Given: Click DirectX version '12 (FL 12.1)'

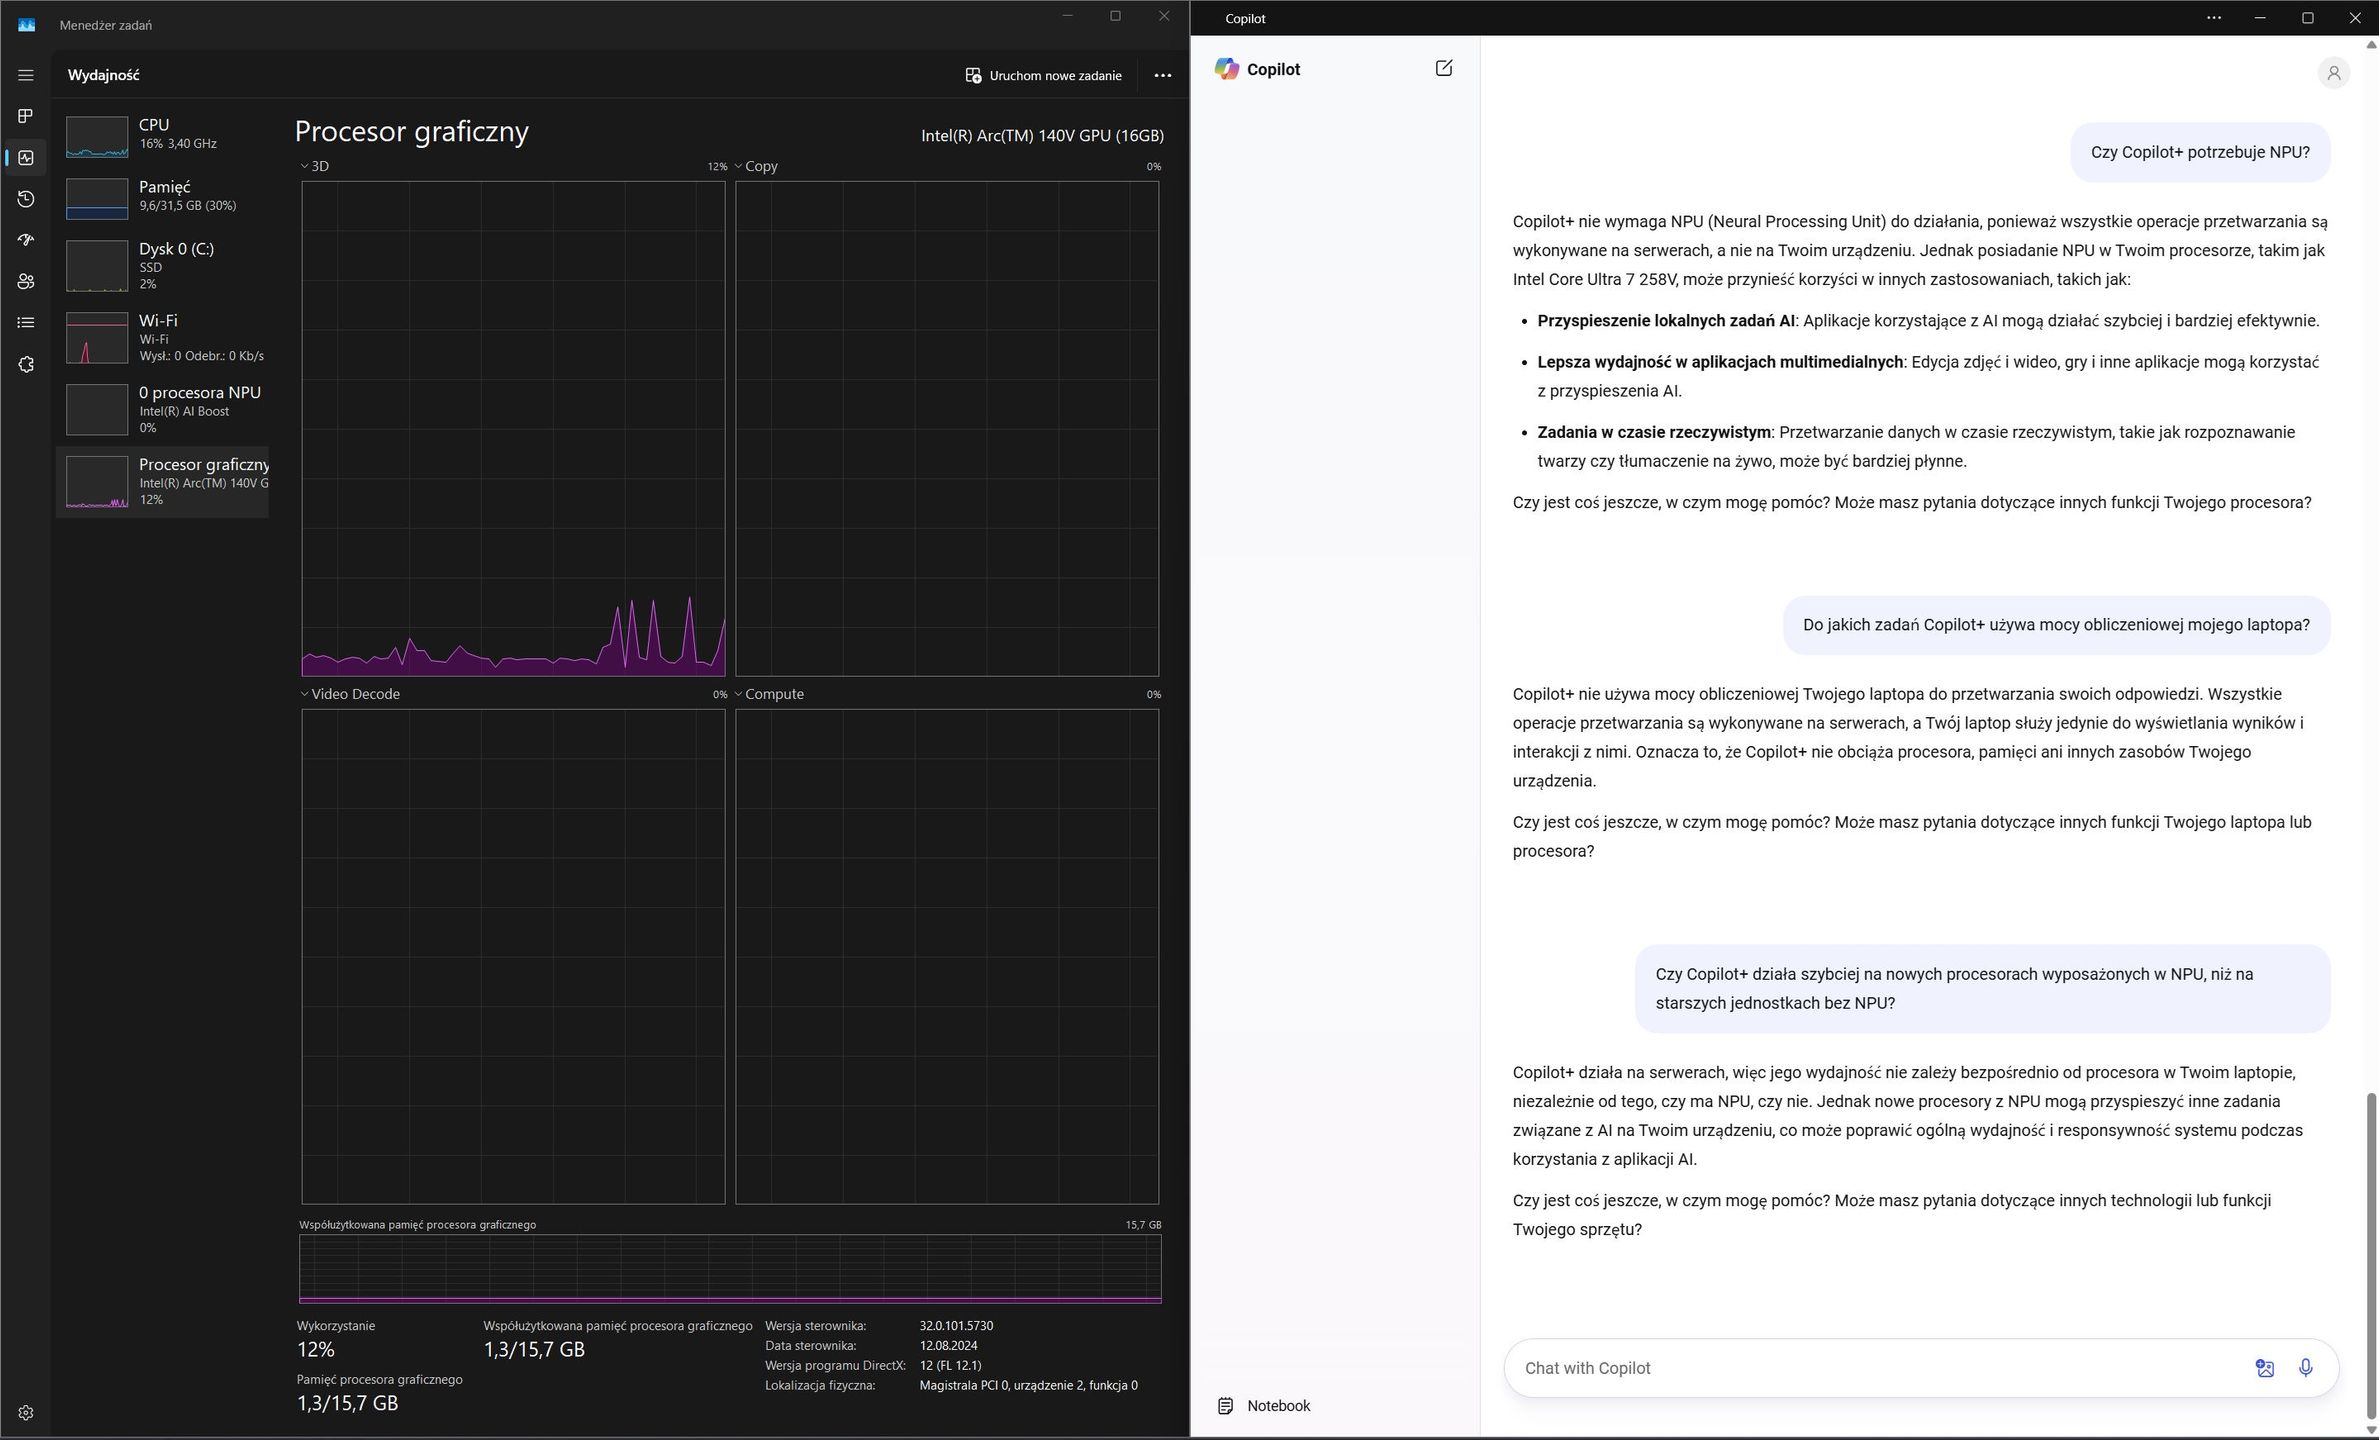Looking at the screenshot, I should [x=950, y=1366].
